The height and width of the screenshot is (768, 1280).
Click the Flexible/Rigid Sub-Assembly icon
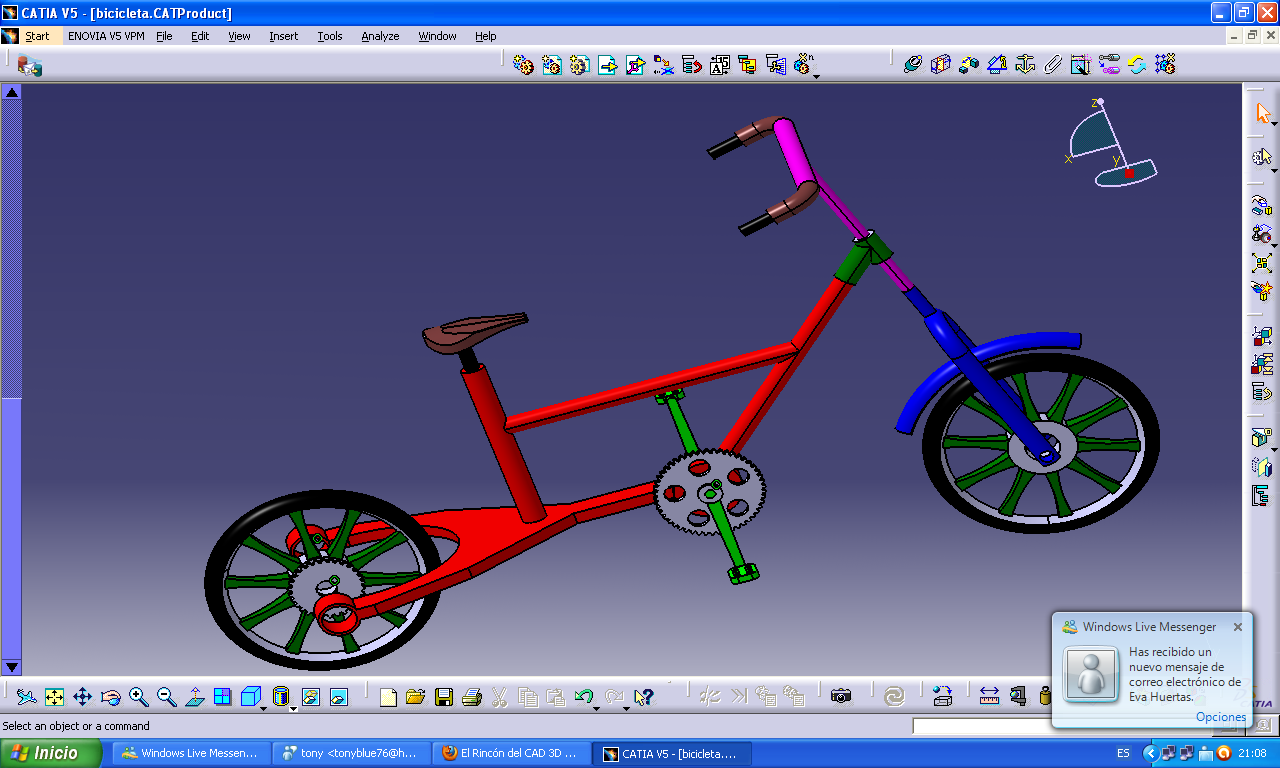click(1108, 65)
